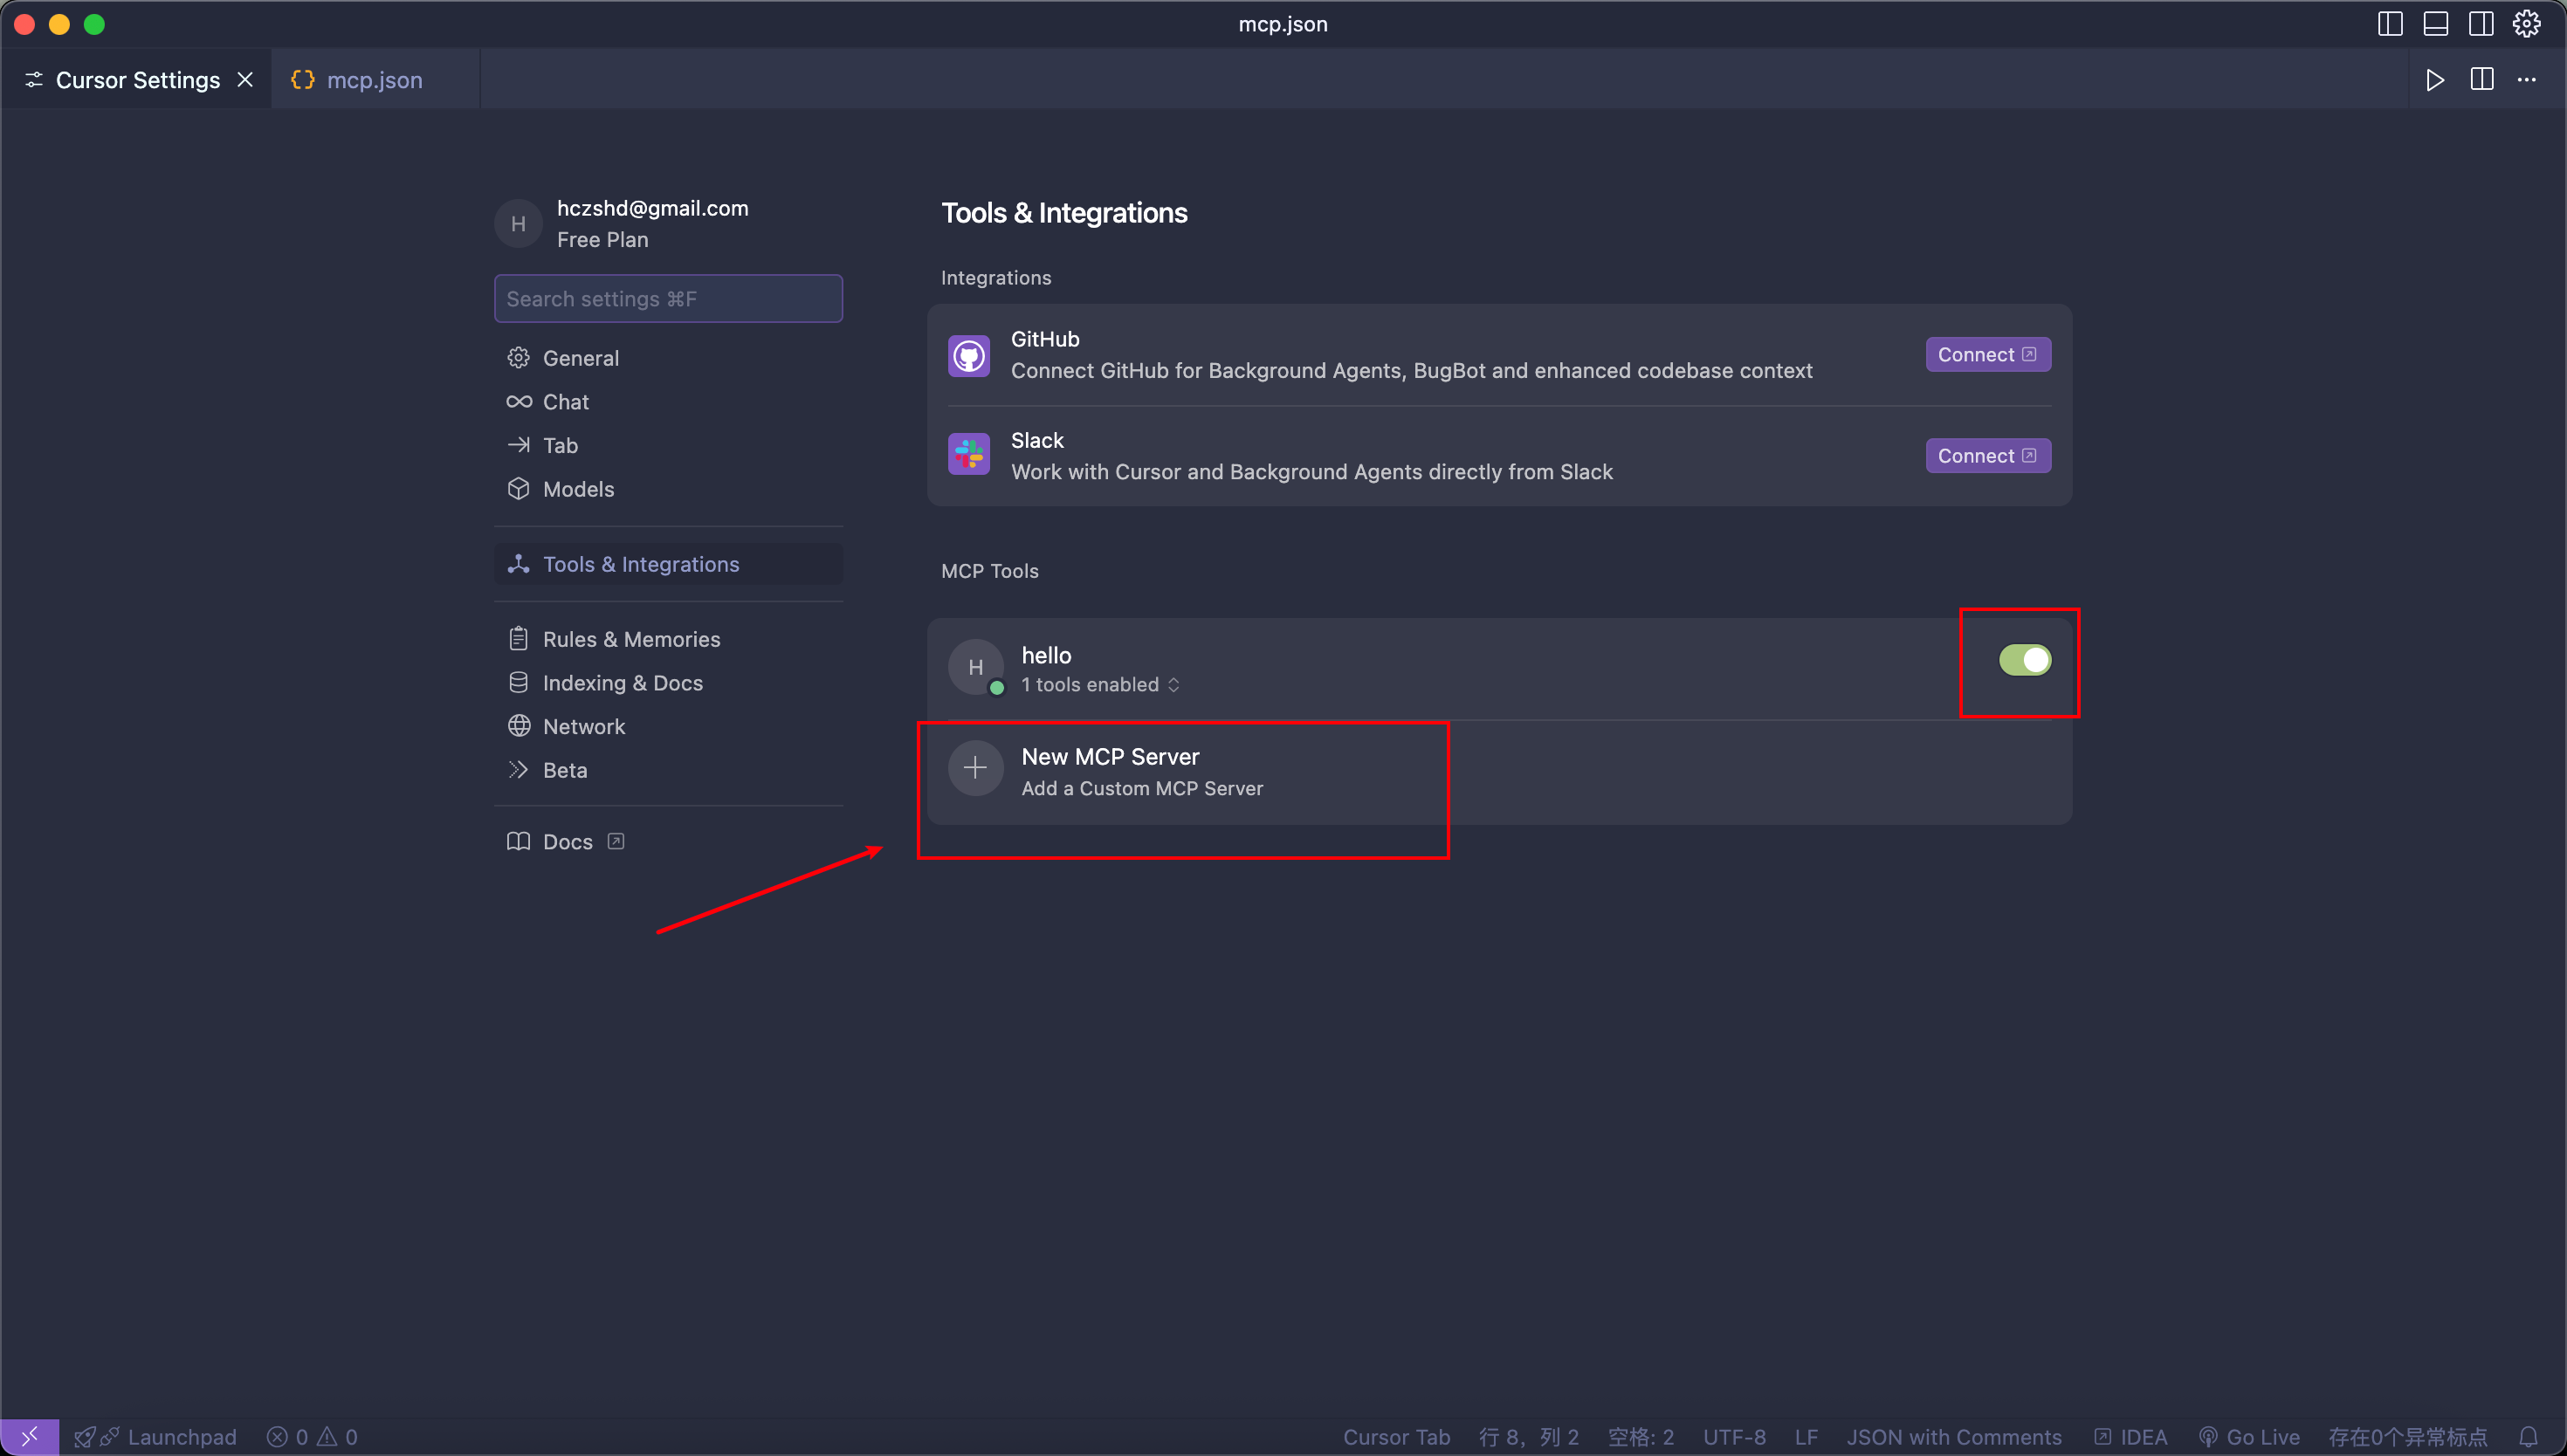Change the LF line ending
Screen dimensions: 2567x1456
click(x=1806, y=1437)
